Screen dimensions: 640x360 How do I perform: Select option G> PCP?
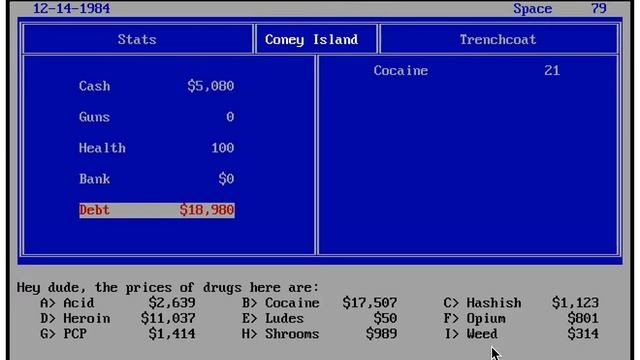point(63,334)
